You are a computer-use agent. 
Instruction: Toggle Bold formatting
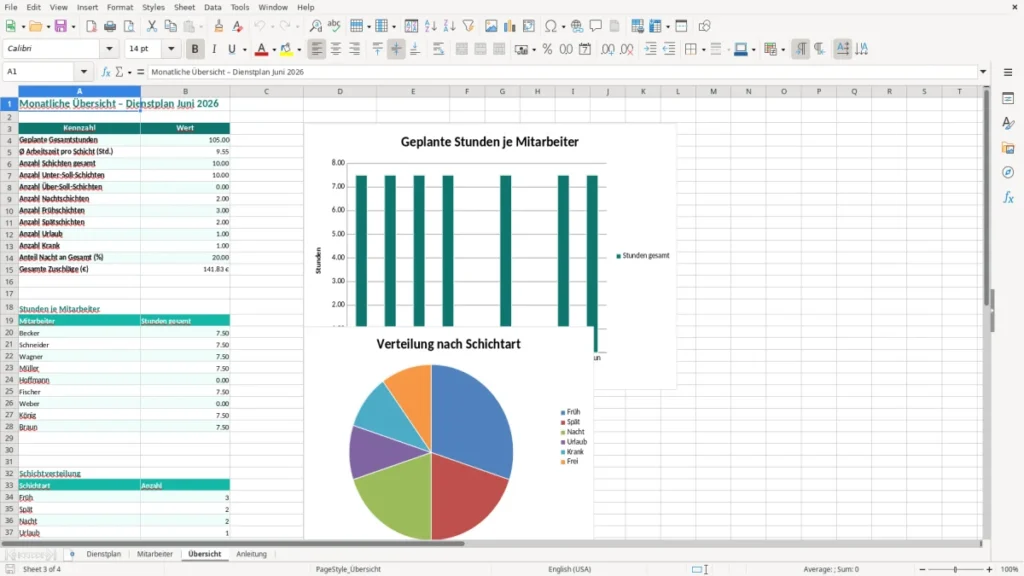tap(195, 49)
